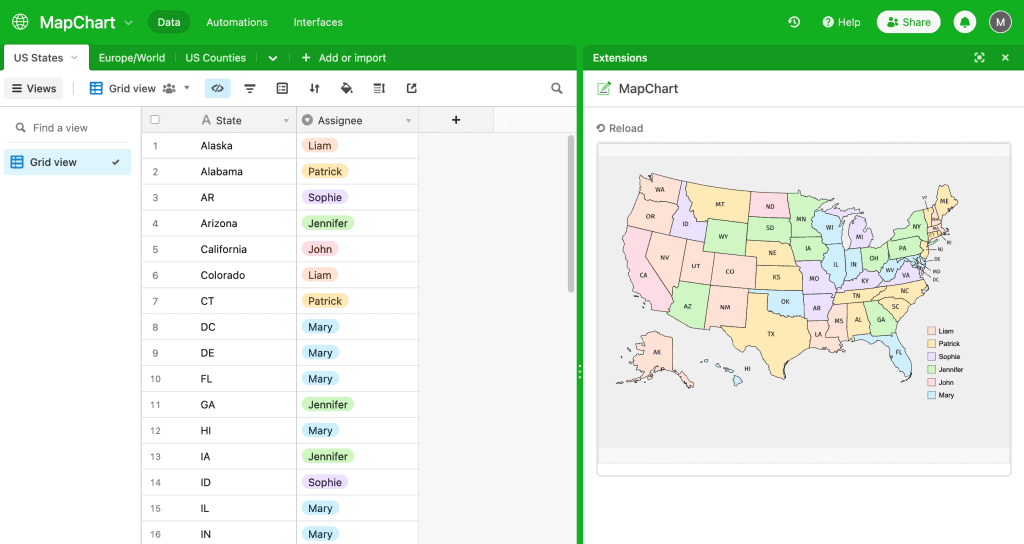Switch to the Interfaces tab
Screen dimensions: 1024x544
tap(318, 22)
